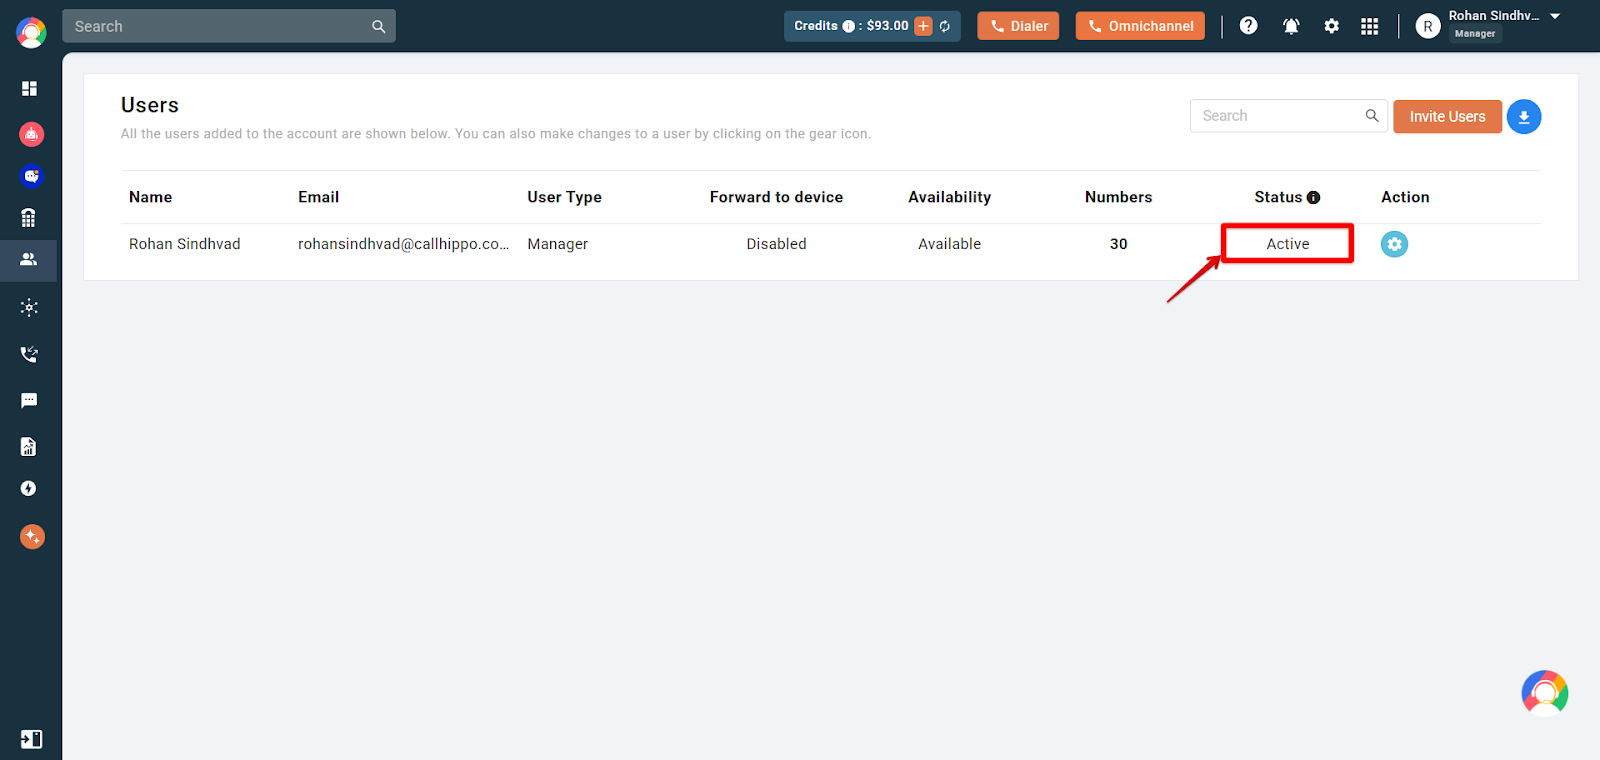1600x760 pixels.
Task: Click Invite Users button
Action: tap(1447, 117)
